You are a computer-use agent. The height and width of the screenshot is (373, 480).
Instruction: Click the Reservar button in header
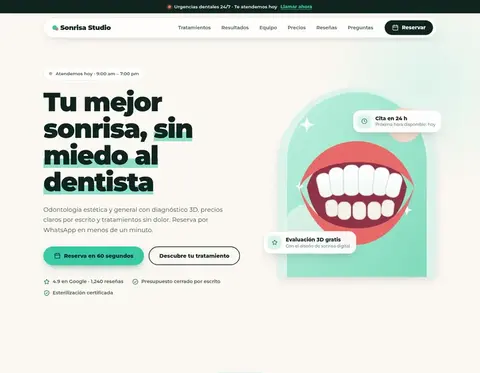pyautogui.click(x=409, y=28)
